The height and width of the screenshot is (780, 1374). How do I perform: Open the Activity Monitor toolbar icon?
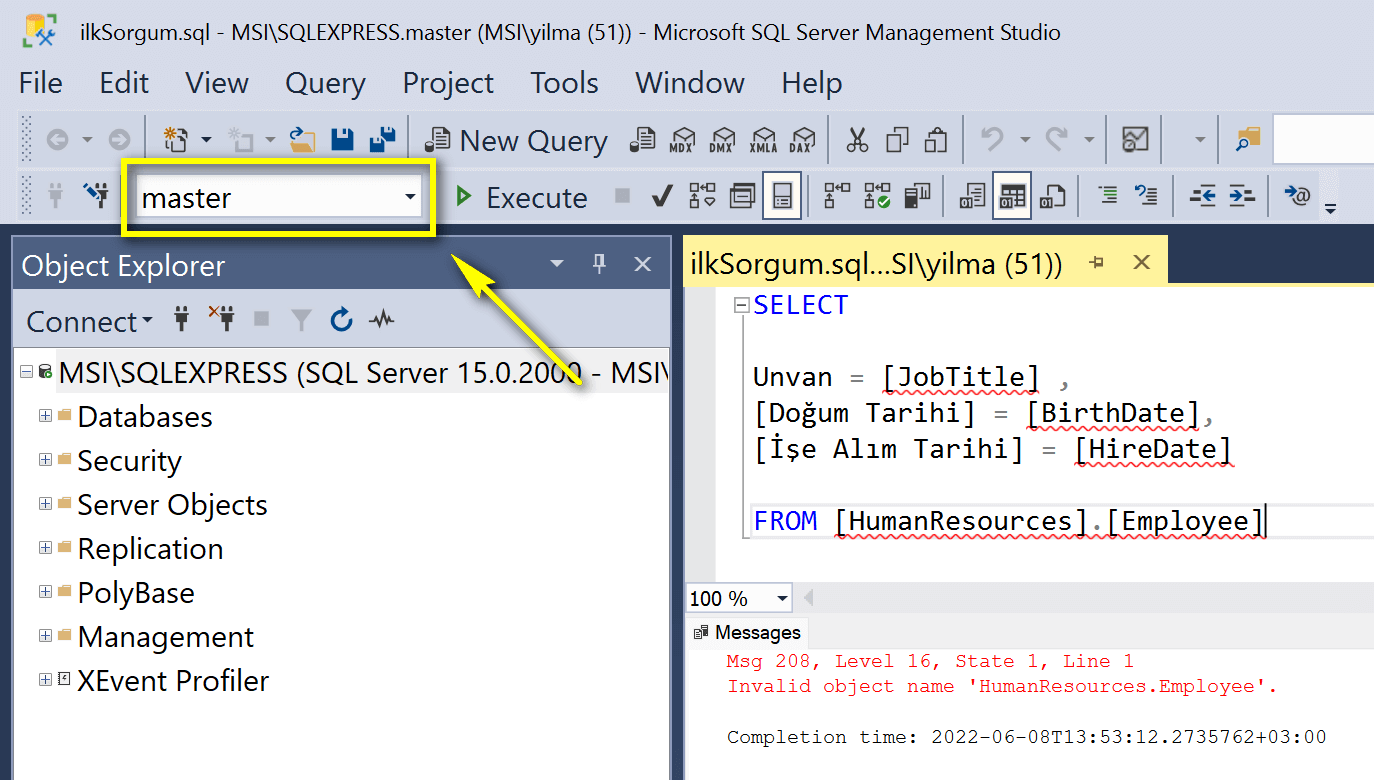[x=1135, y=140]
